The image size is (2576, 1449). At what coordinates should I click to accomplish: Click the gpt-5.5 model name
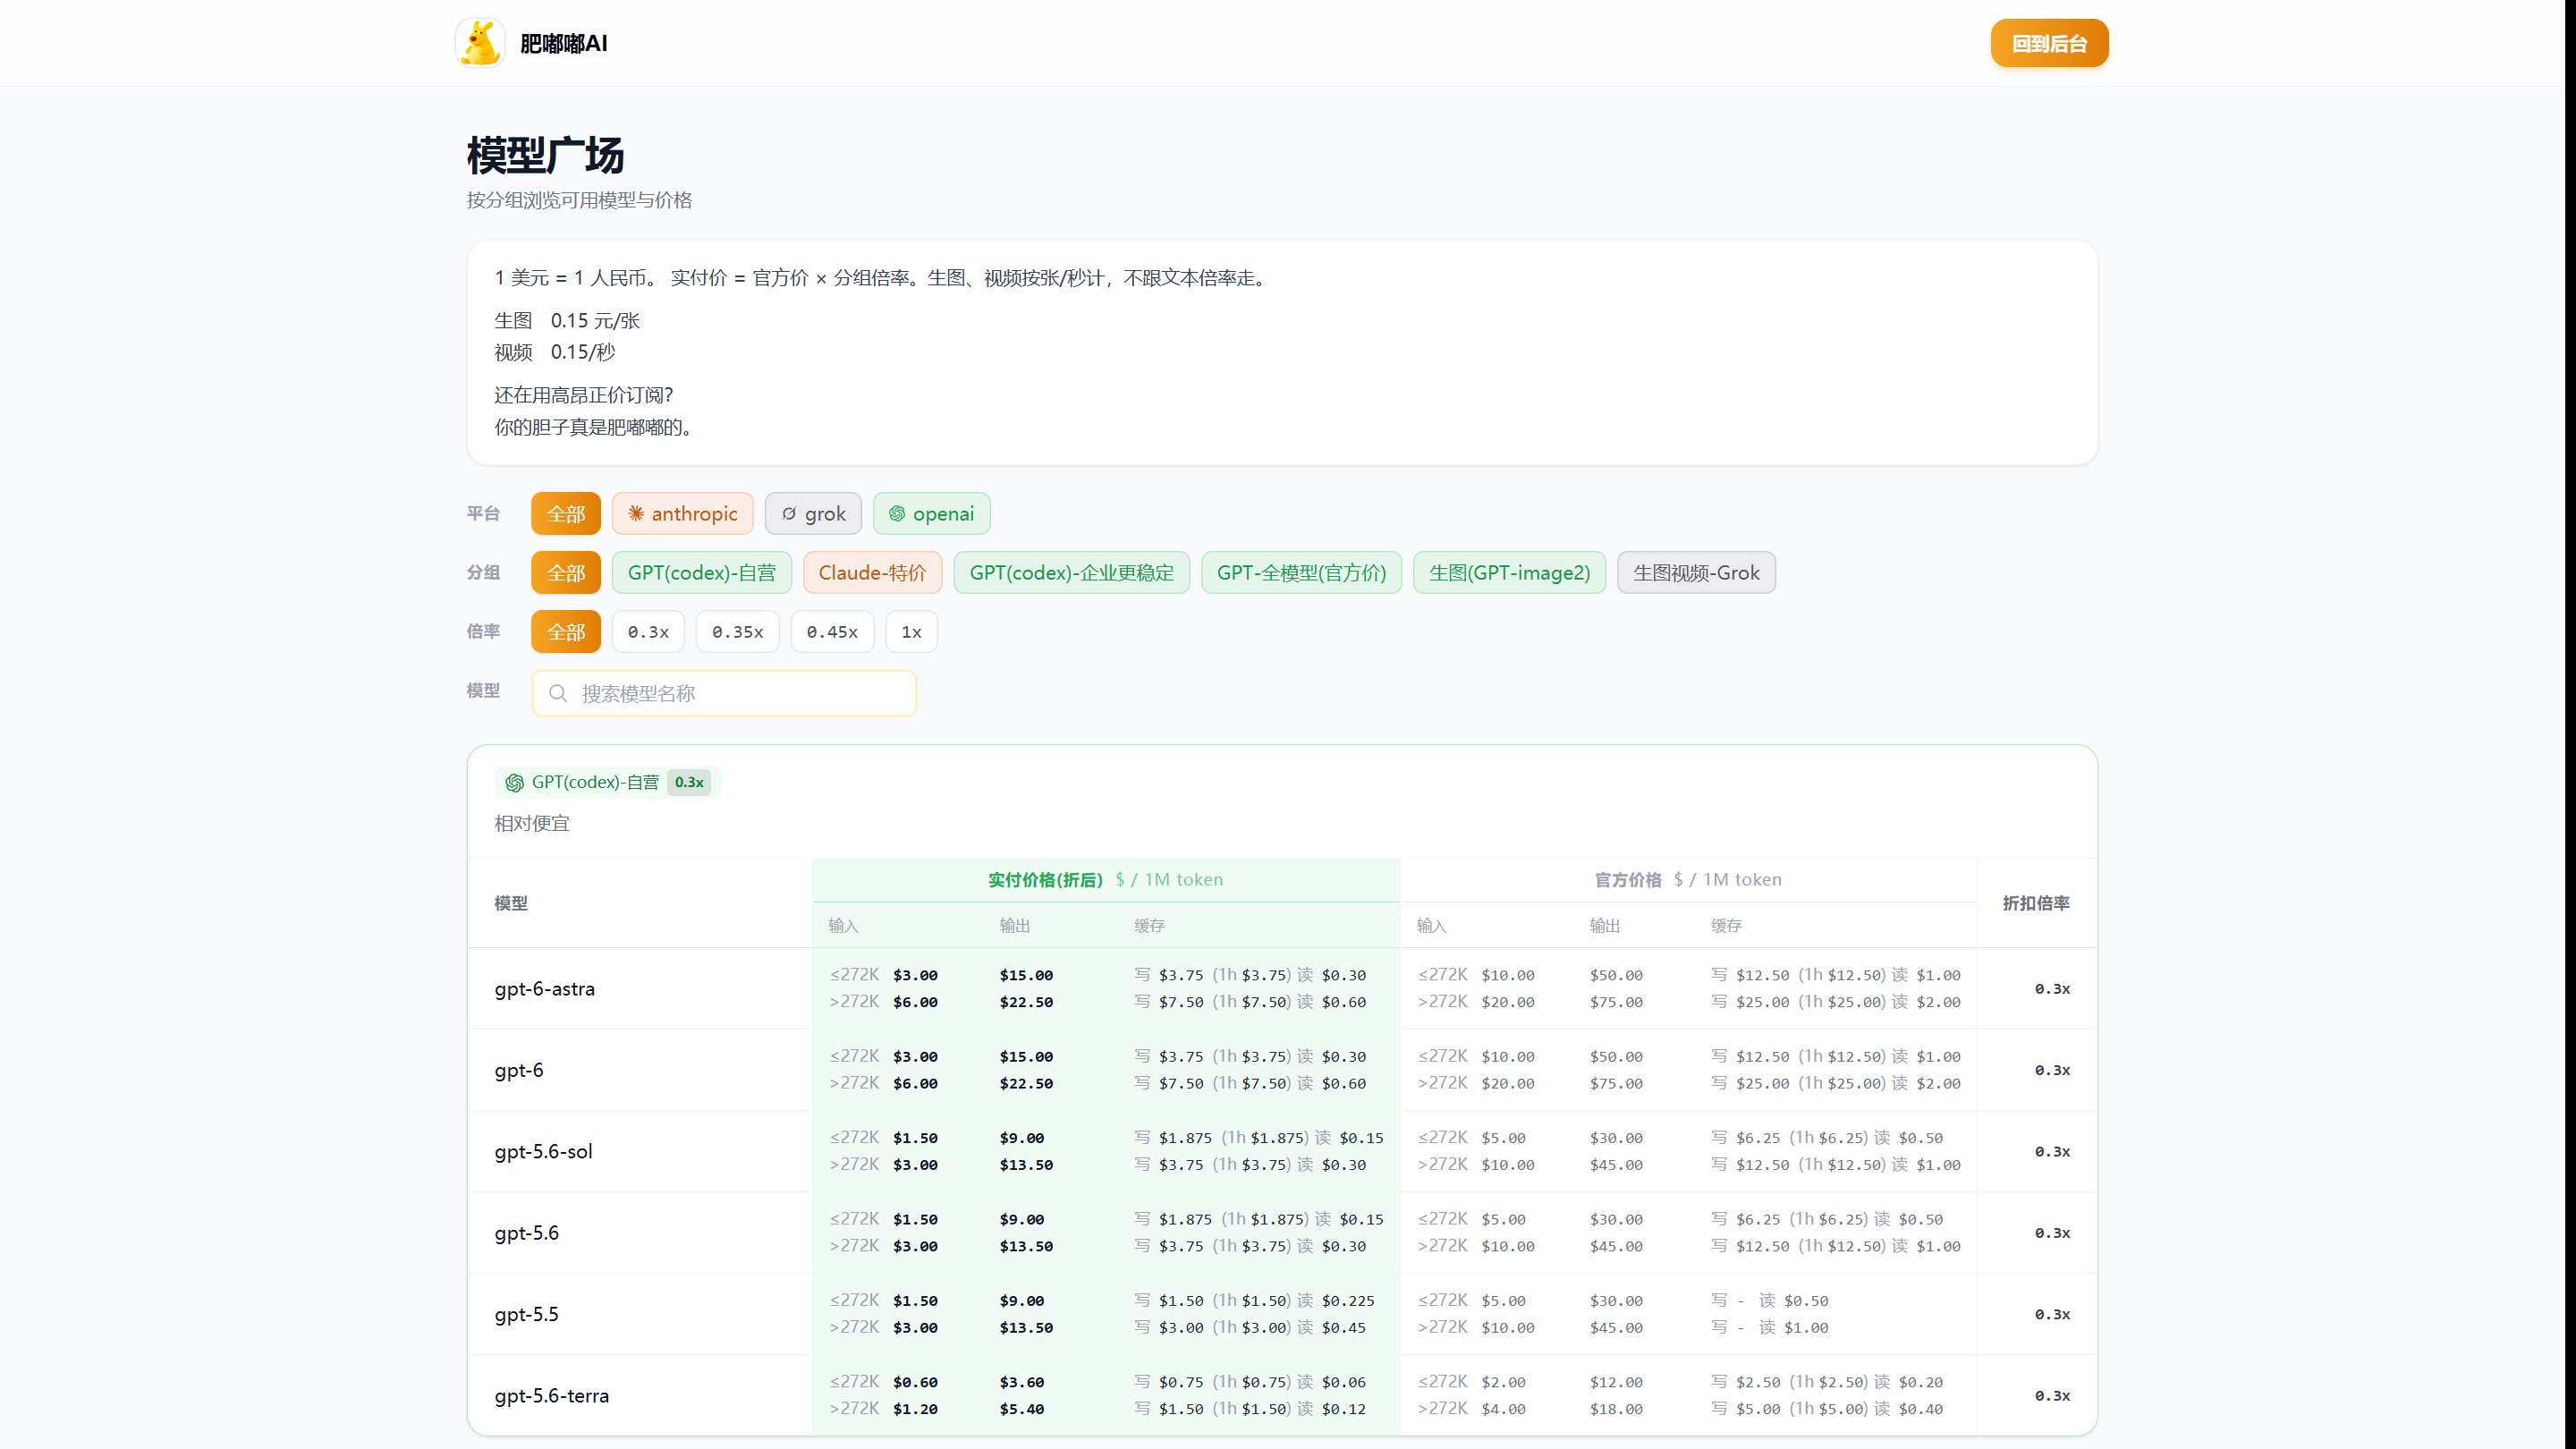click(x=527, y=1315)
